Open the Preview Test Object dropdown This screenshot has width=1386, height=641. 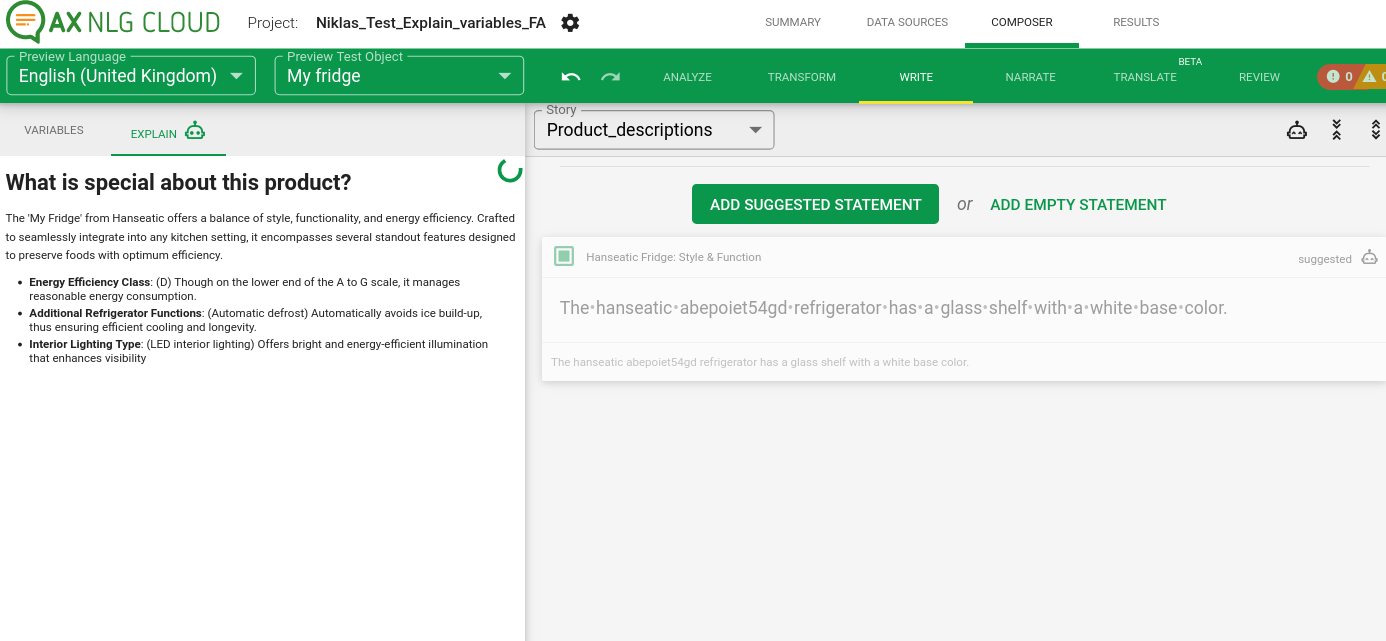pyautogui.click(x=399, y=76)
